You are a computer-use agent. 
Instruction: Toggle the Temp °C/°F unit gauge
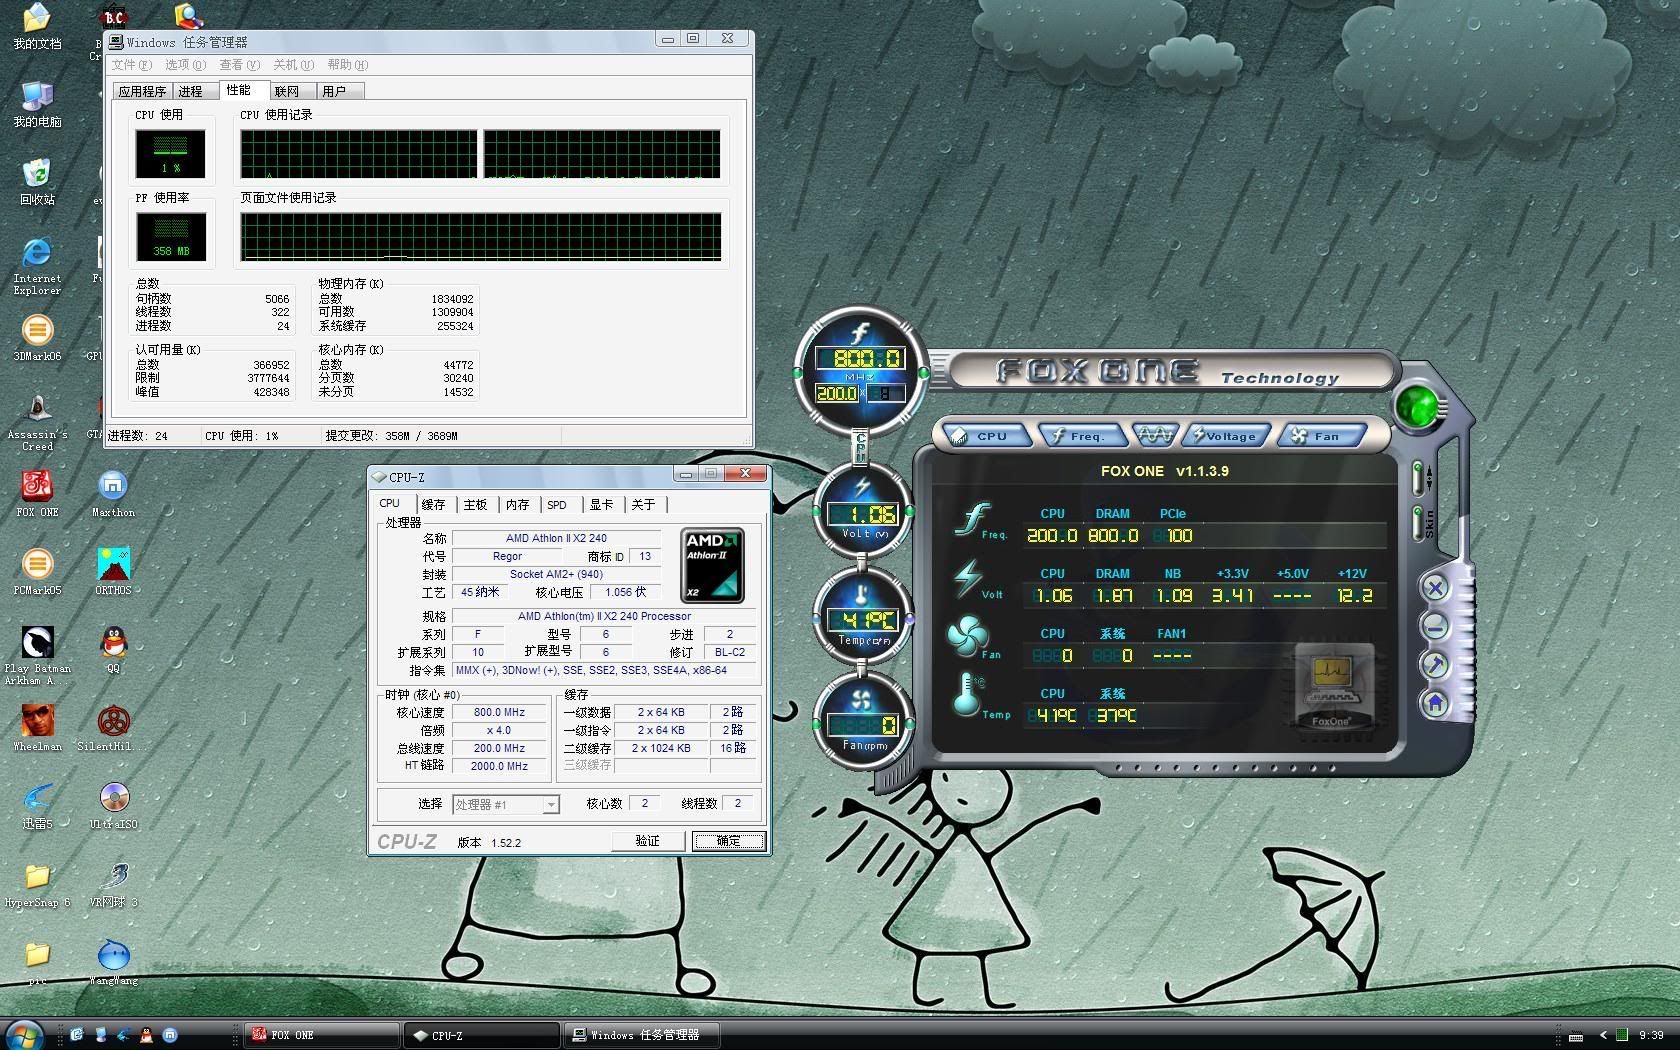[x=862, y=620]
